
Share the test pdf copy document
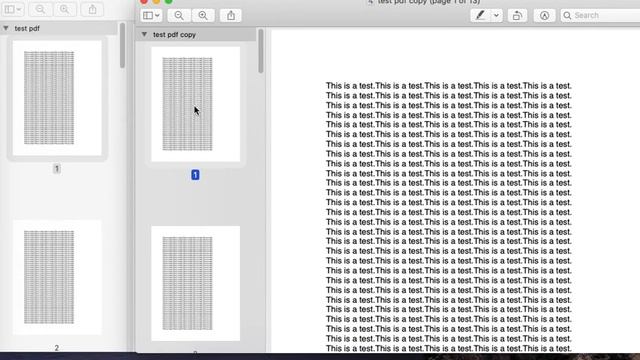tap(231, 16)
